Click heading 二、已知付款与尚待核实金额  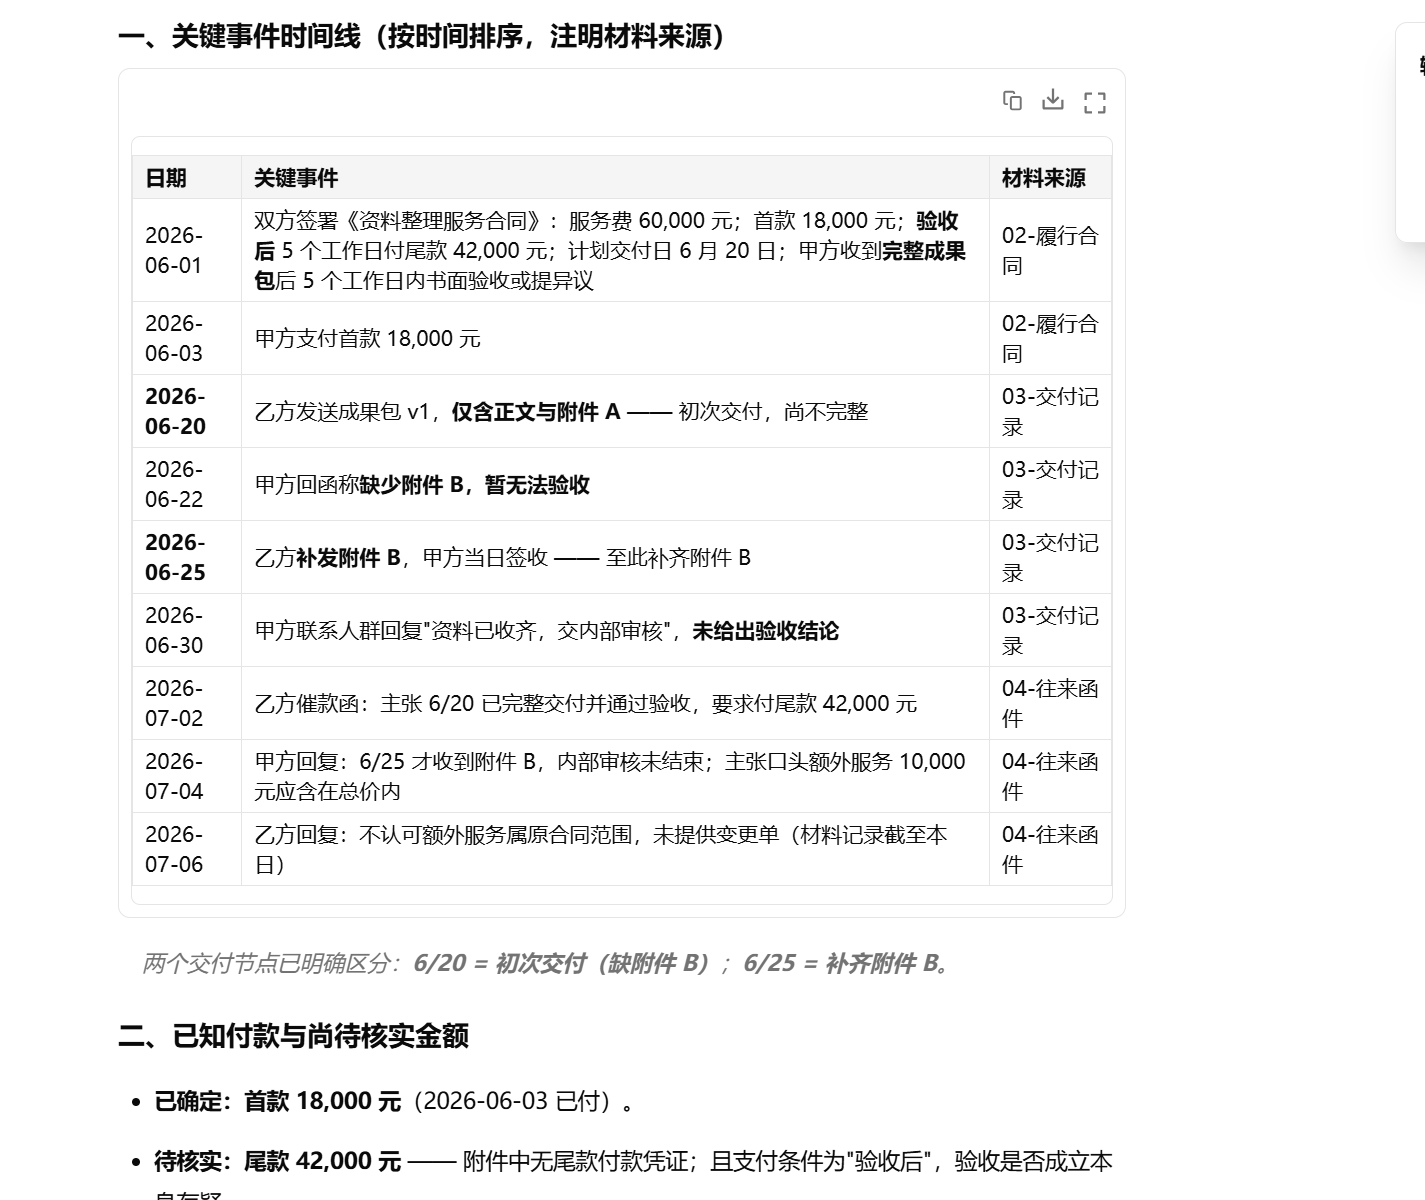pyautogui.click(x=293, y=1035)
